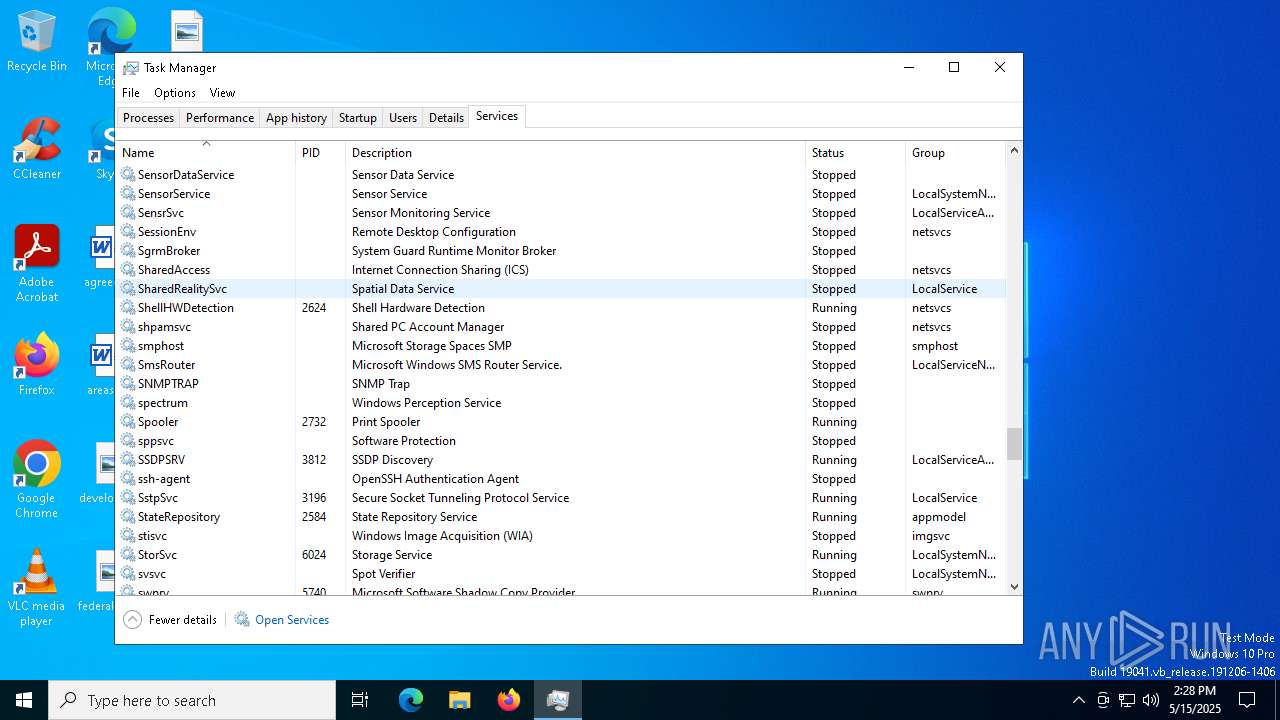Open VLC media player desktop shortcut
This screenshot has width=1280, height=720.
tap(37, 588)
